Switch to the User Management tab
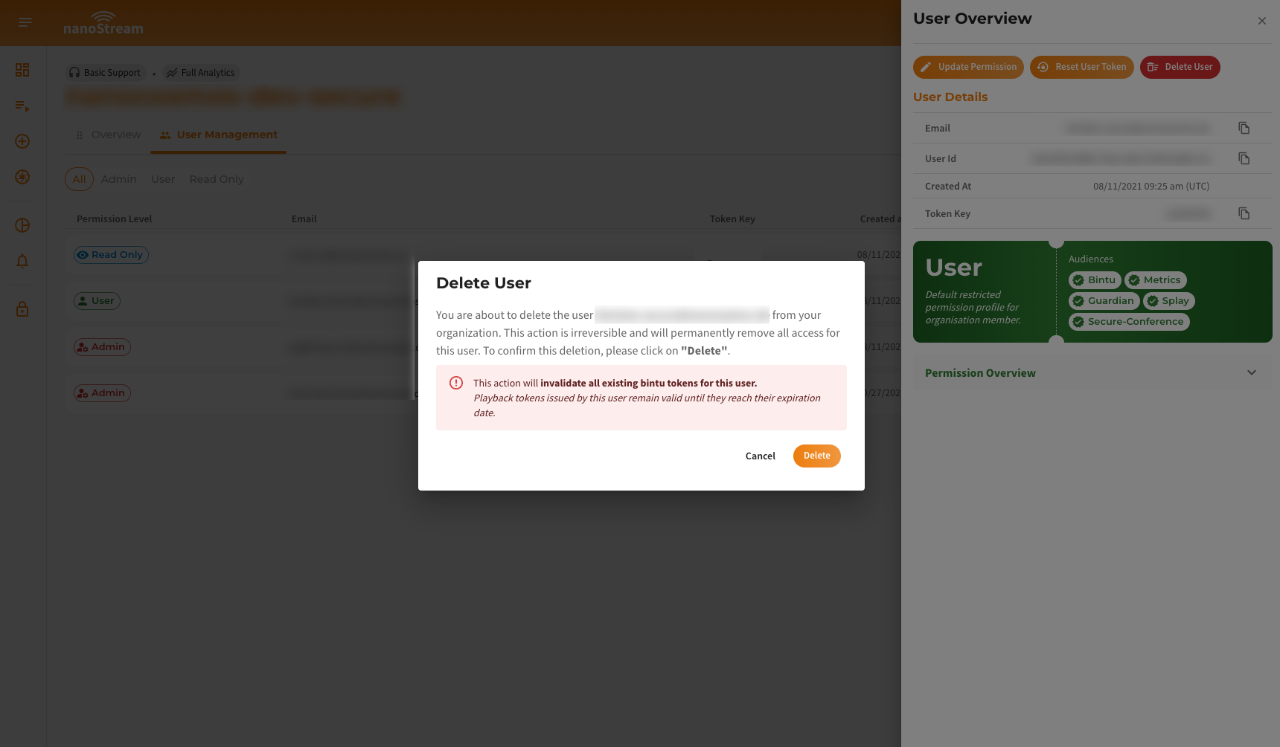 tap(218, 135)
